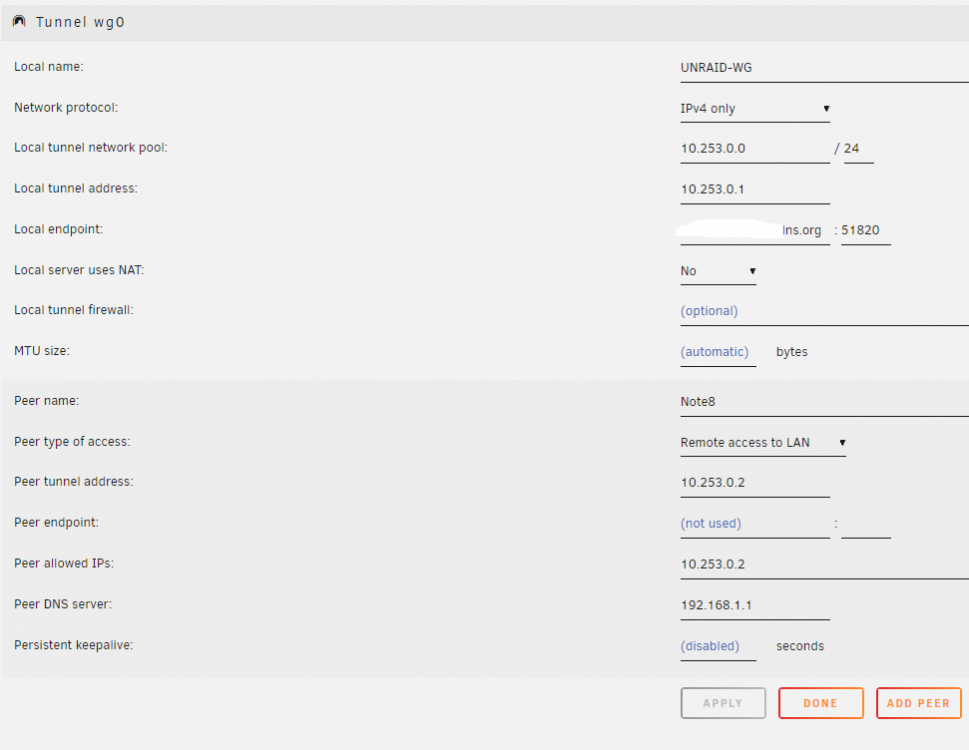This screenshot has height=750, width=969.
Task: Click the Peer endpoint port field
Action: click(x=865, y=524)
